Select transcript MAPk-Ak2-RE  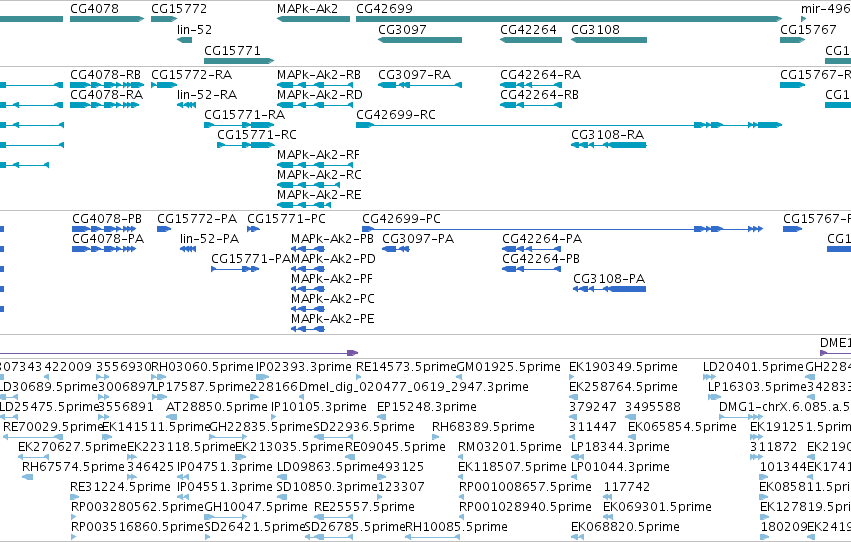319,195
